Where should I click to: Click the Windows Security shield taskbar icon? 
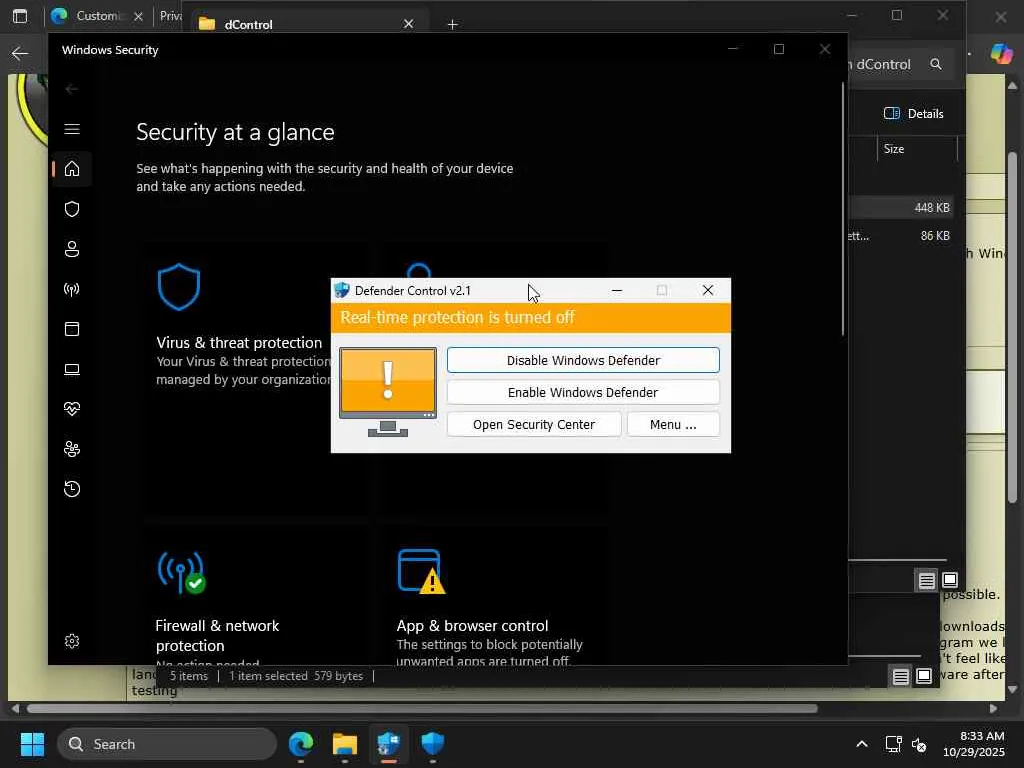432,744
